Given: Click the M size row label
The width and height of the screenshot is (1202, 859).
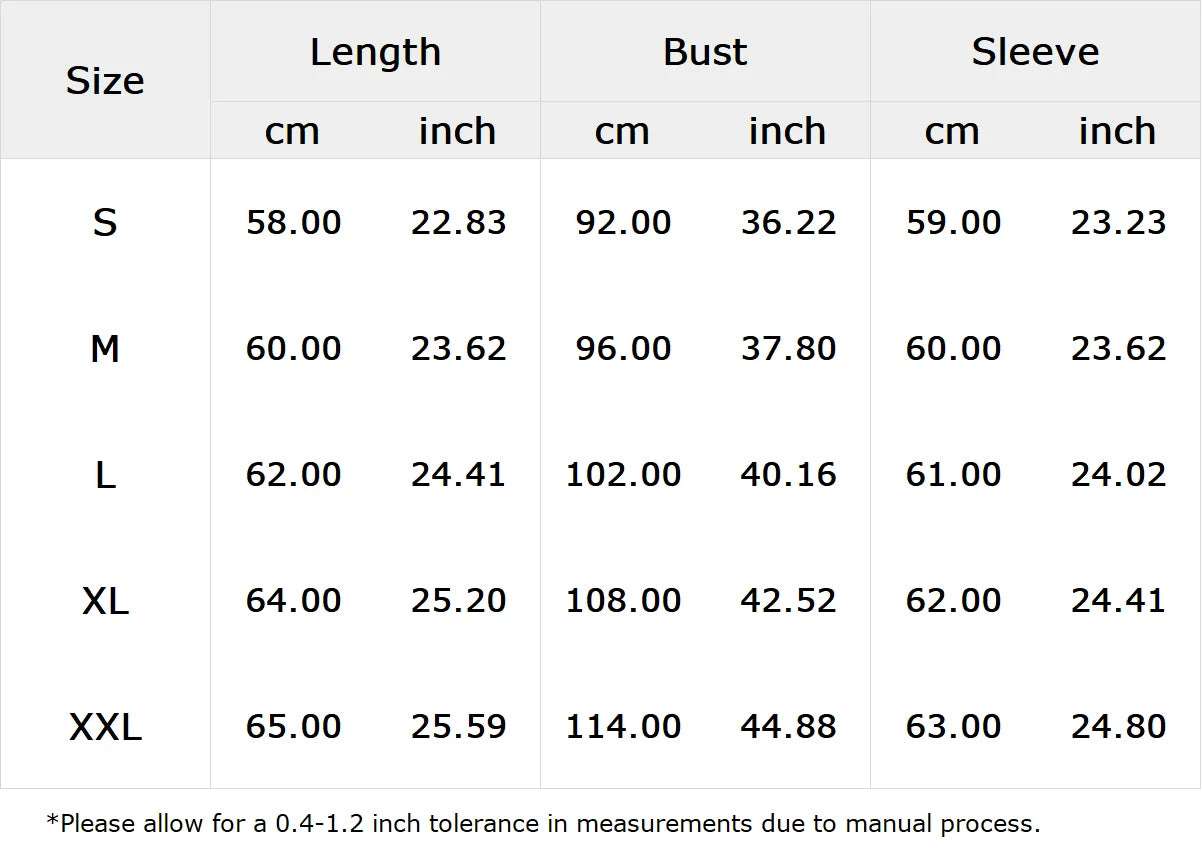Looking at the screenshot, I should click(x=105, y=348).
